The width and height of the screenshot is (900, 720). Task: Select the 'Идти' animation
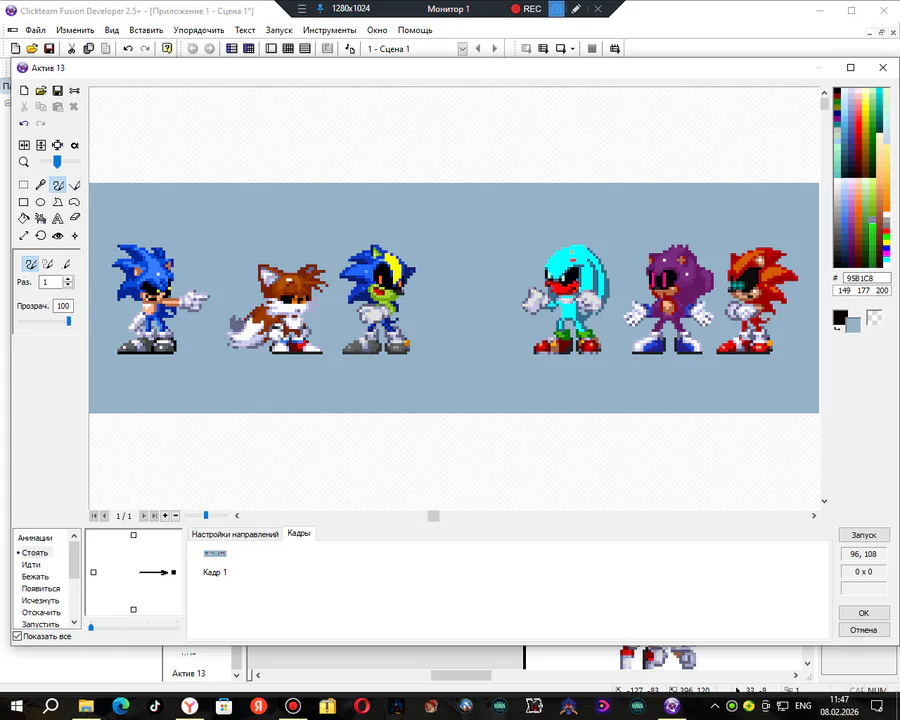point(31,564)
